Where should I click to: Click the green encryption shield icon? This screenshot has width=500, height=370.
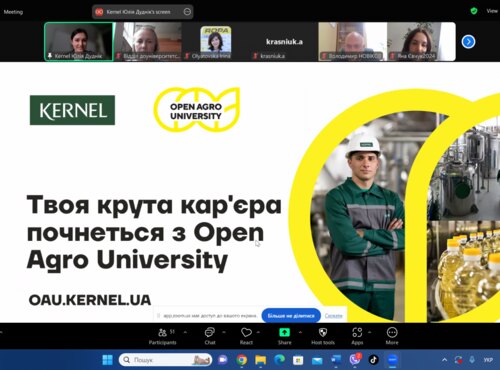click(x=474, y=11)
